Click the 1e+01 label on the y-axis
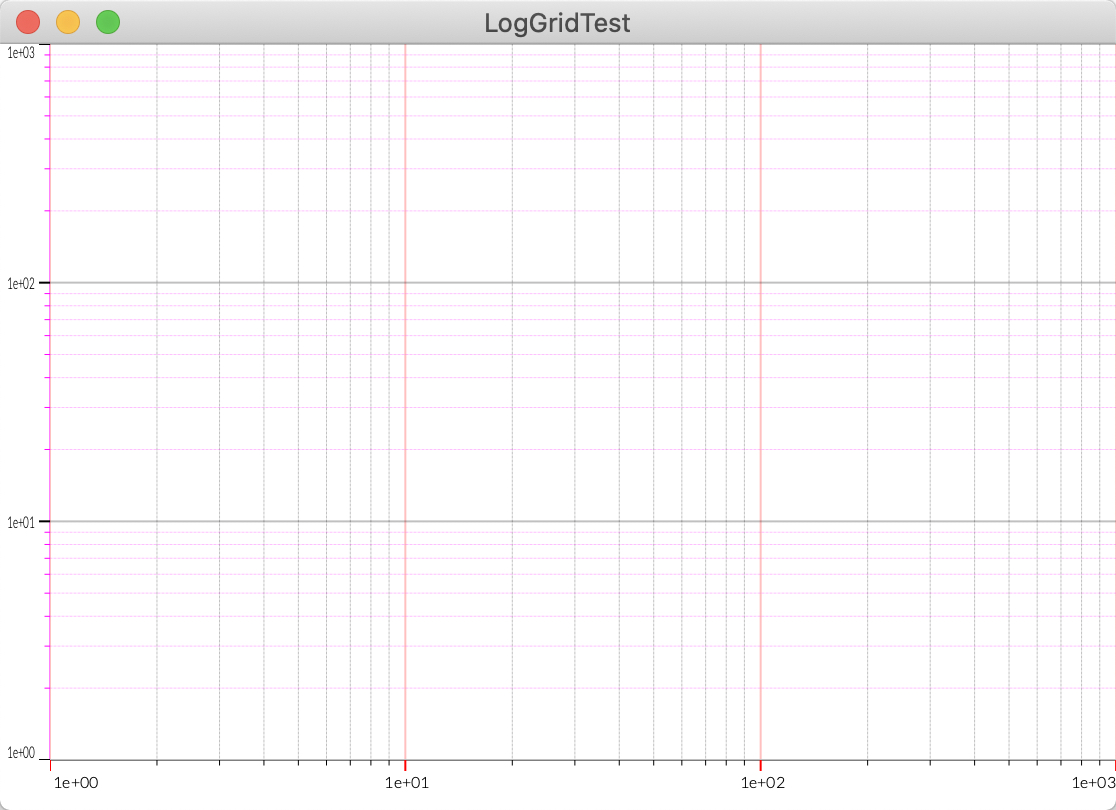Image resolution: width=1116 pixels, height=810 pixels. tap(21, 523)
